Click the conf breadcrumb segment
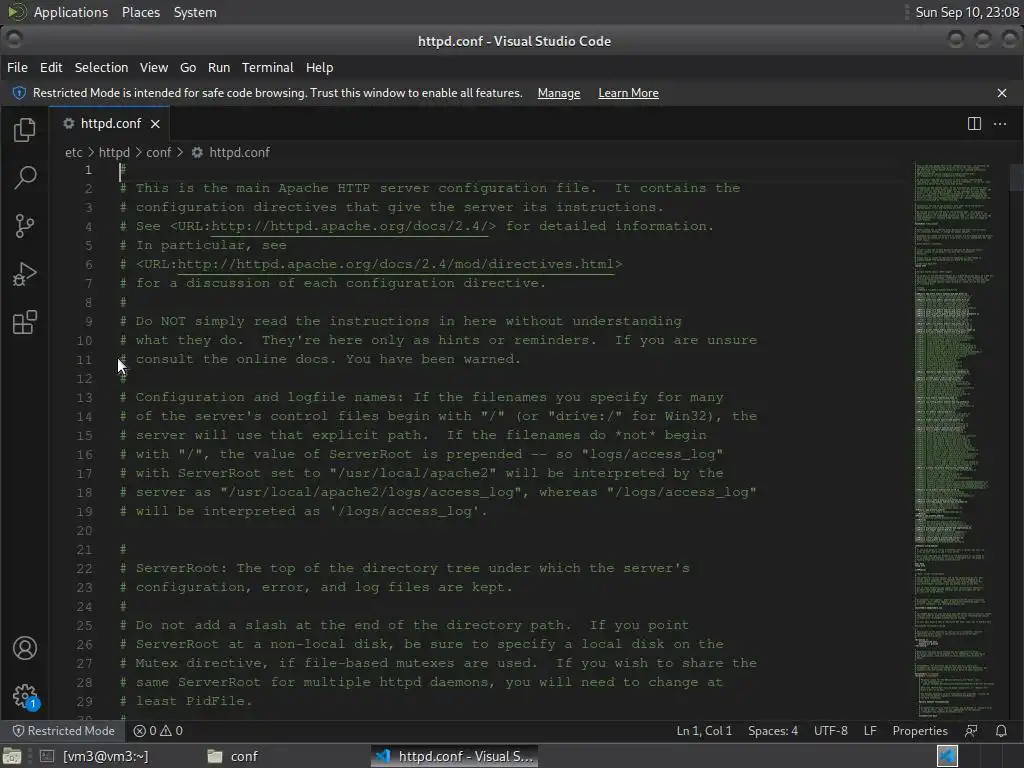Viewport: 1024px width, 768px height. tap(159, 152)
